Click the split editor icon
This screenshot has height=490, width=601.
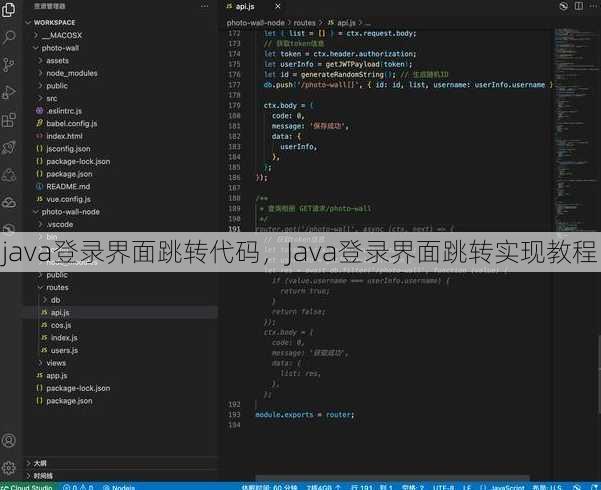(x=579, y=6)
